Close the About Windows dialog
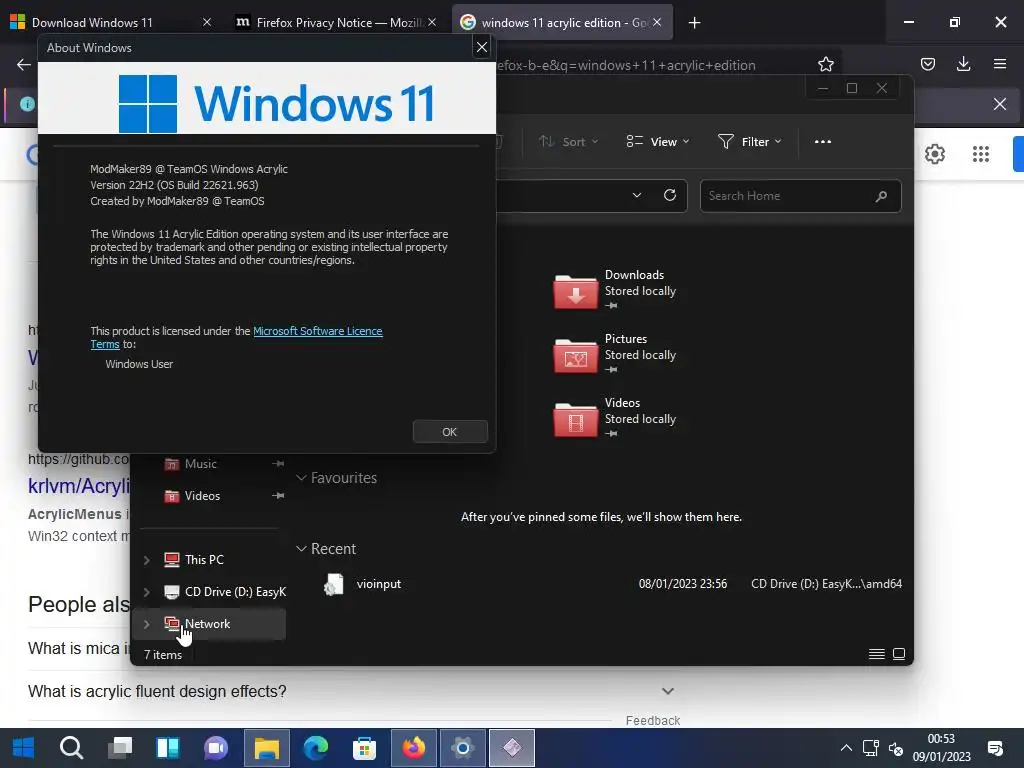The height and width of the screenshot is (768, 1024). click(x=481, y=47)
